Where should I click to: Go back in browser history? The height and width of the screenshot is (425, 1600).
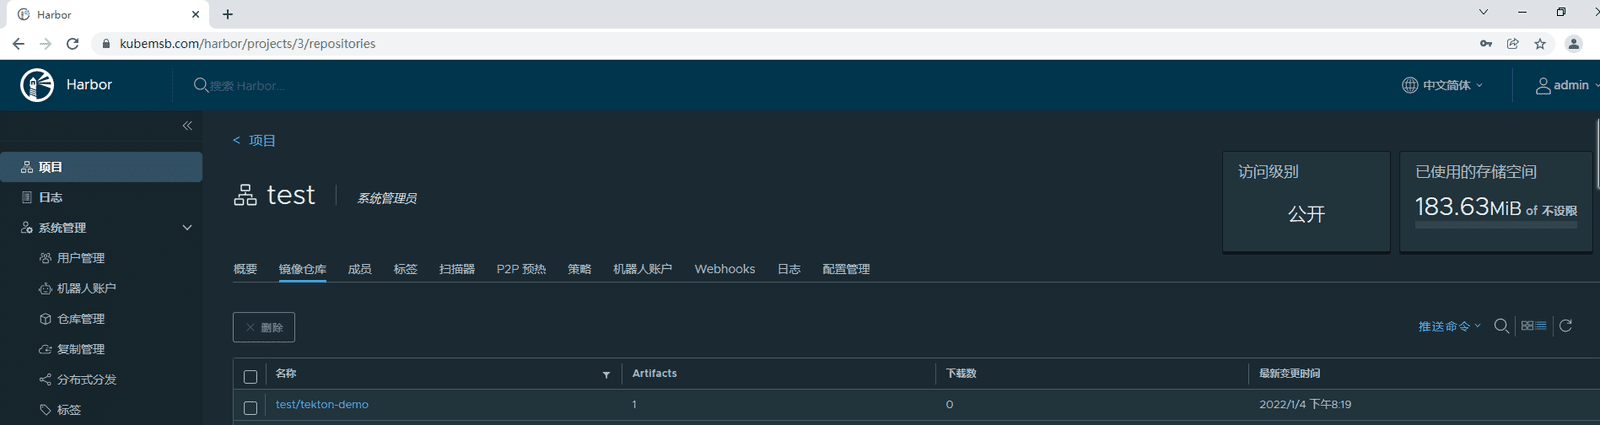[18, 44]
